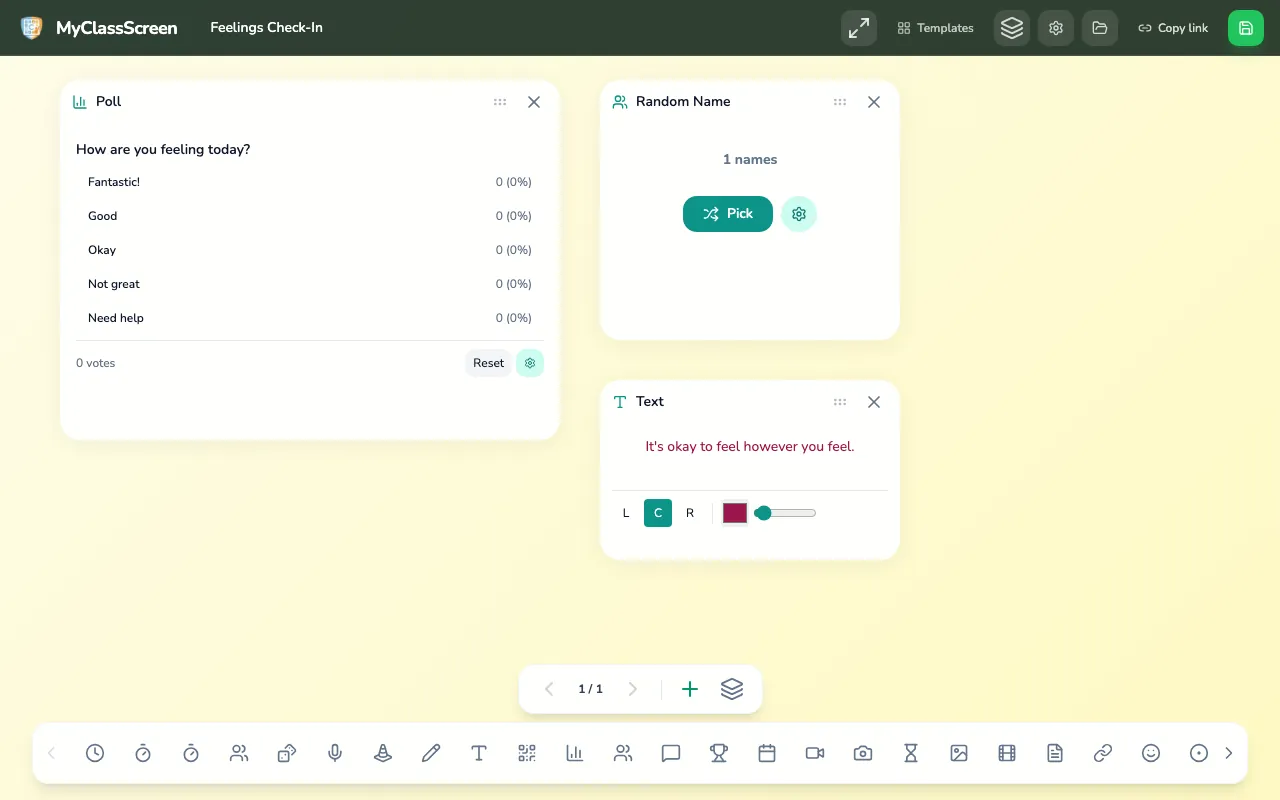Click the Pick button in Random Name
The image size is (1280, 800).
[x=728, y=214]
